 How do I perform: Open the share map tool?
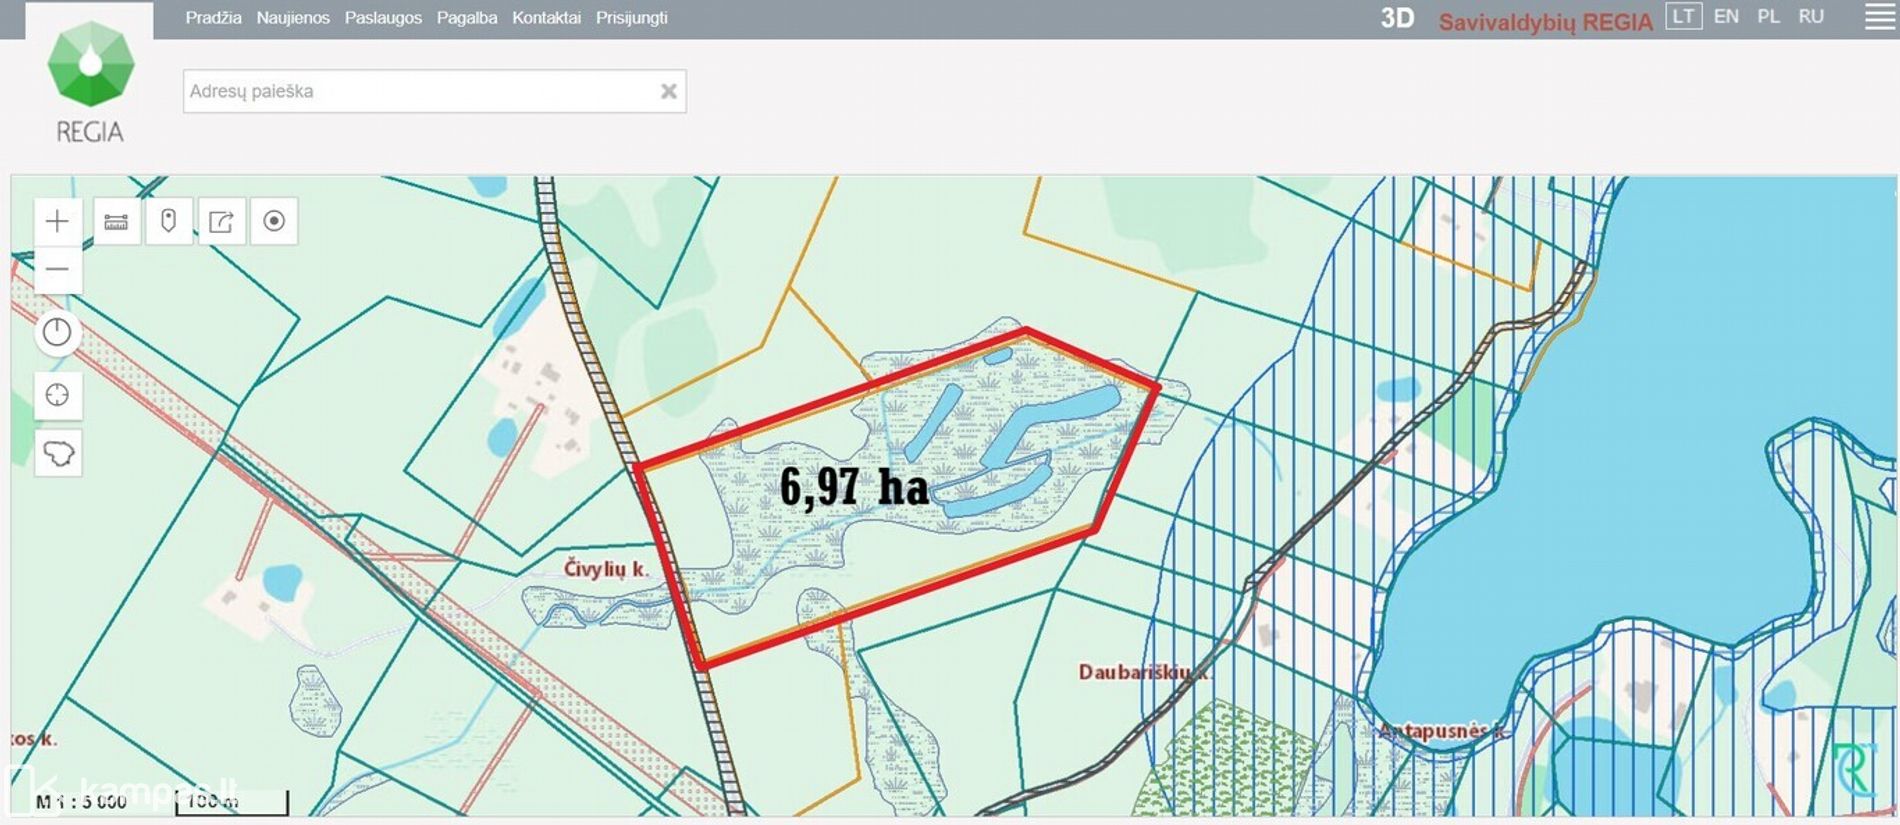click(221, 221)
